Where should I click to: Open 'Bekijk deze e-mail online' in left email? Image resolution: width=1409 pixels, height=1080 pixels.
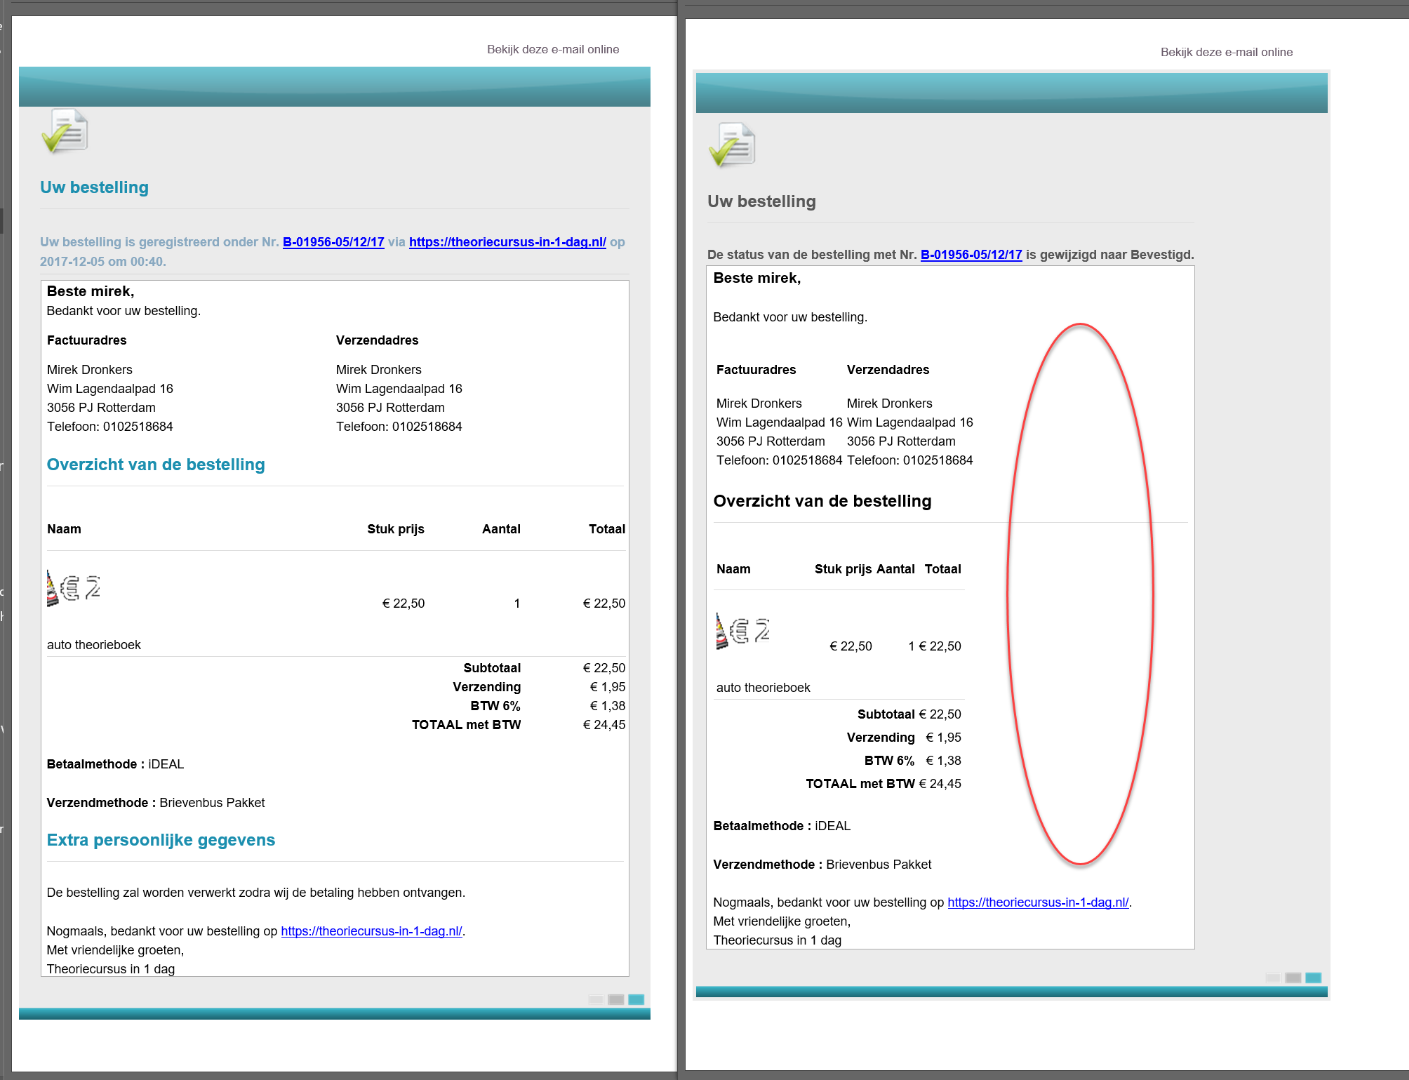[553, 49]
